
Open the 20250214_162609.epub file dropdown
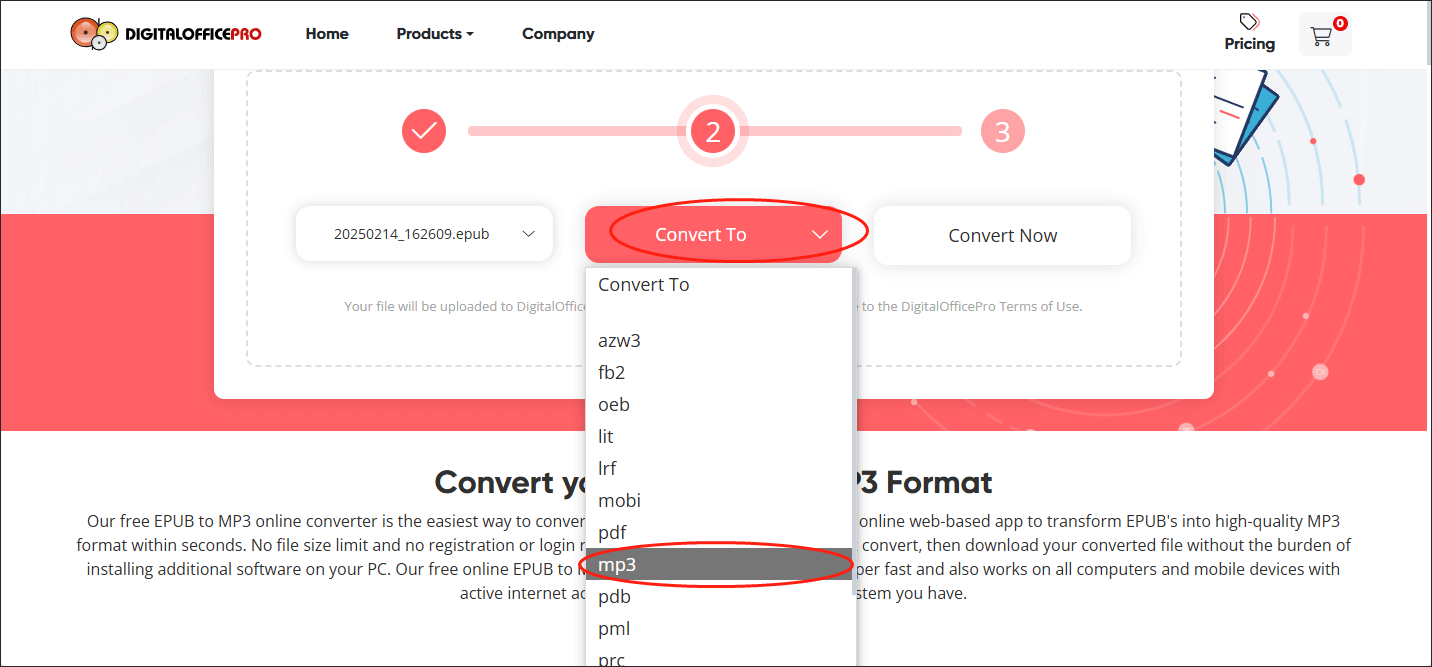tap(424, 234)
